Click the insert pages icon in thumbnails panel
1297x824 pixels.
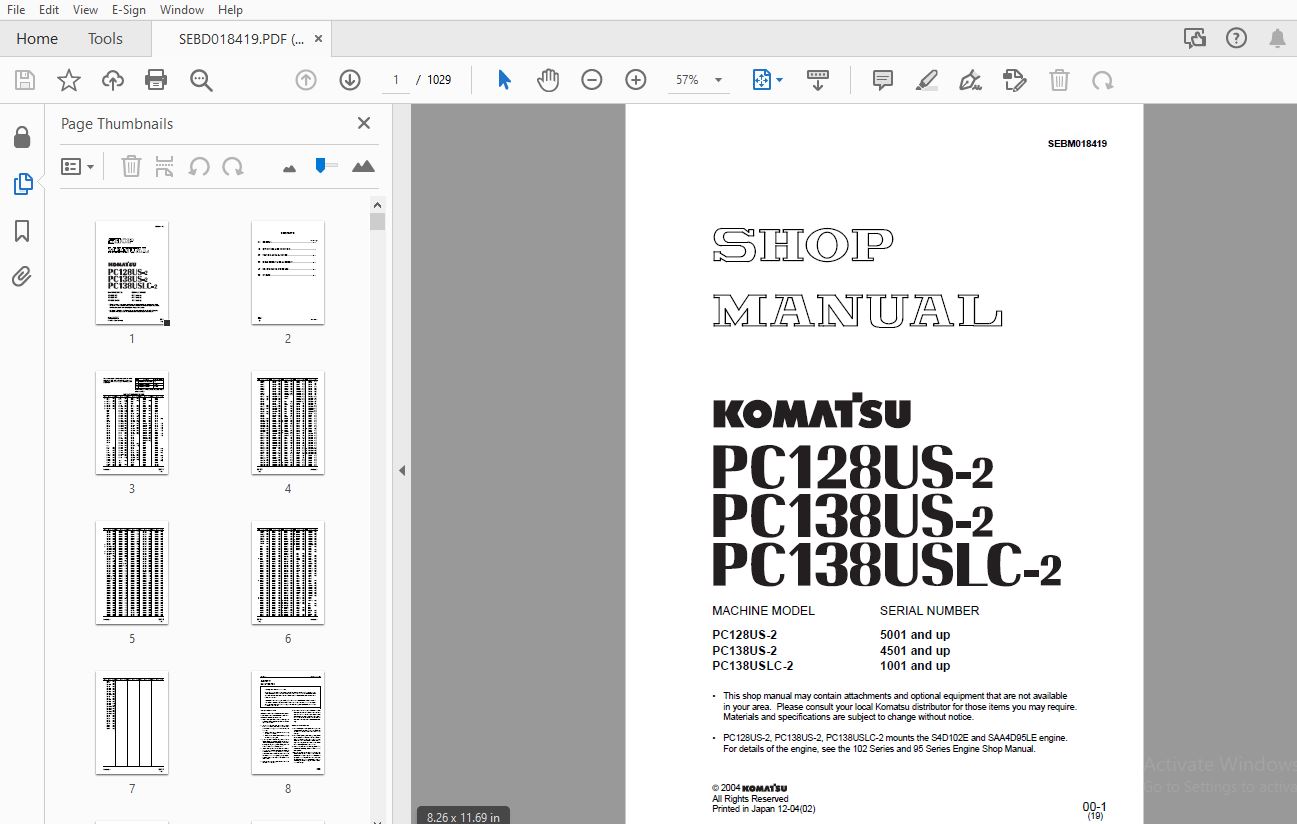click(x=164, y=166)
